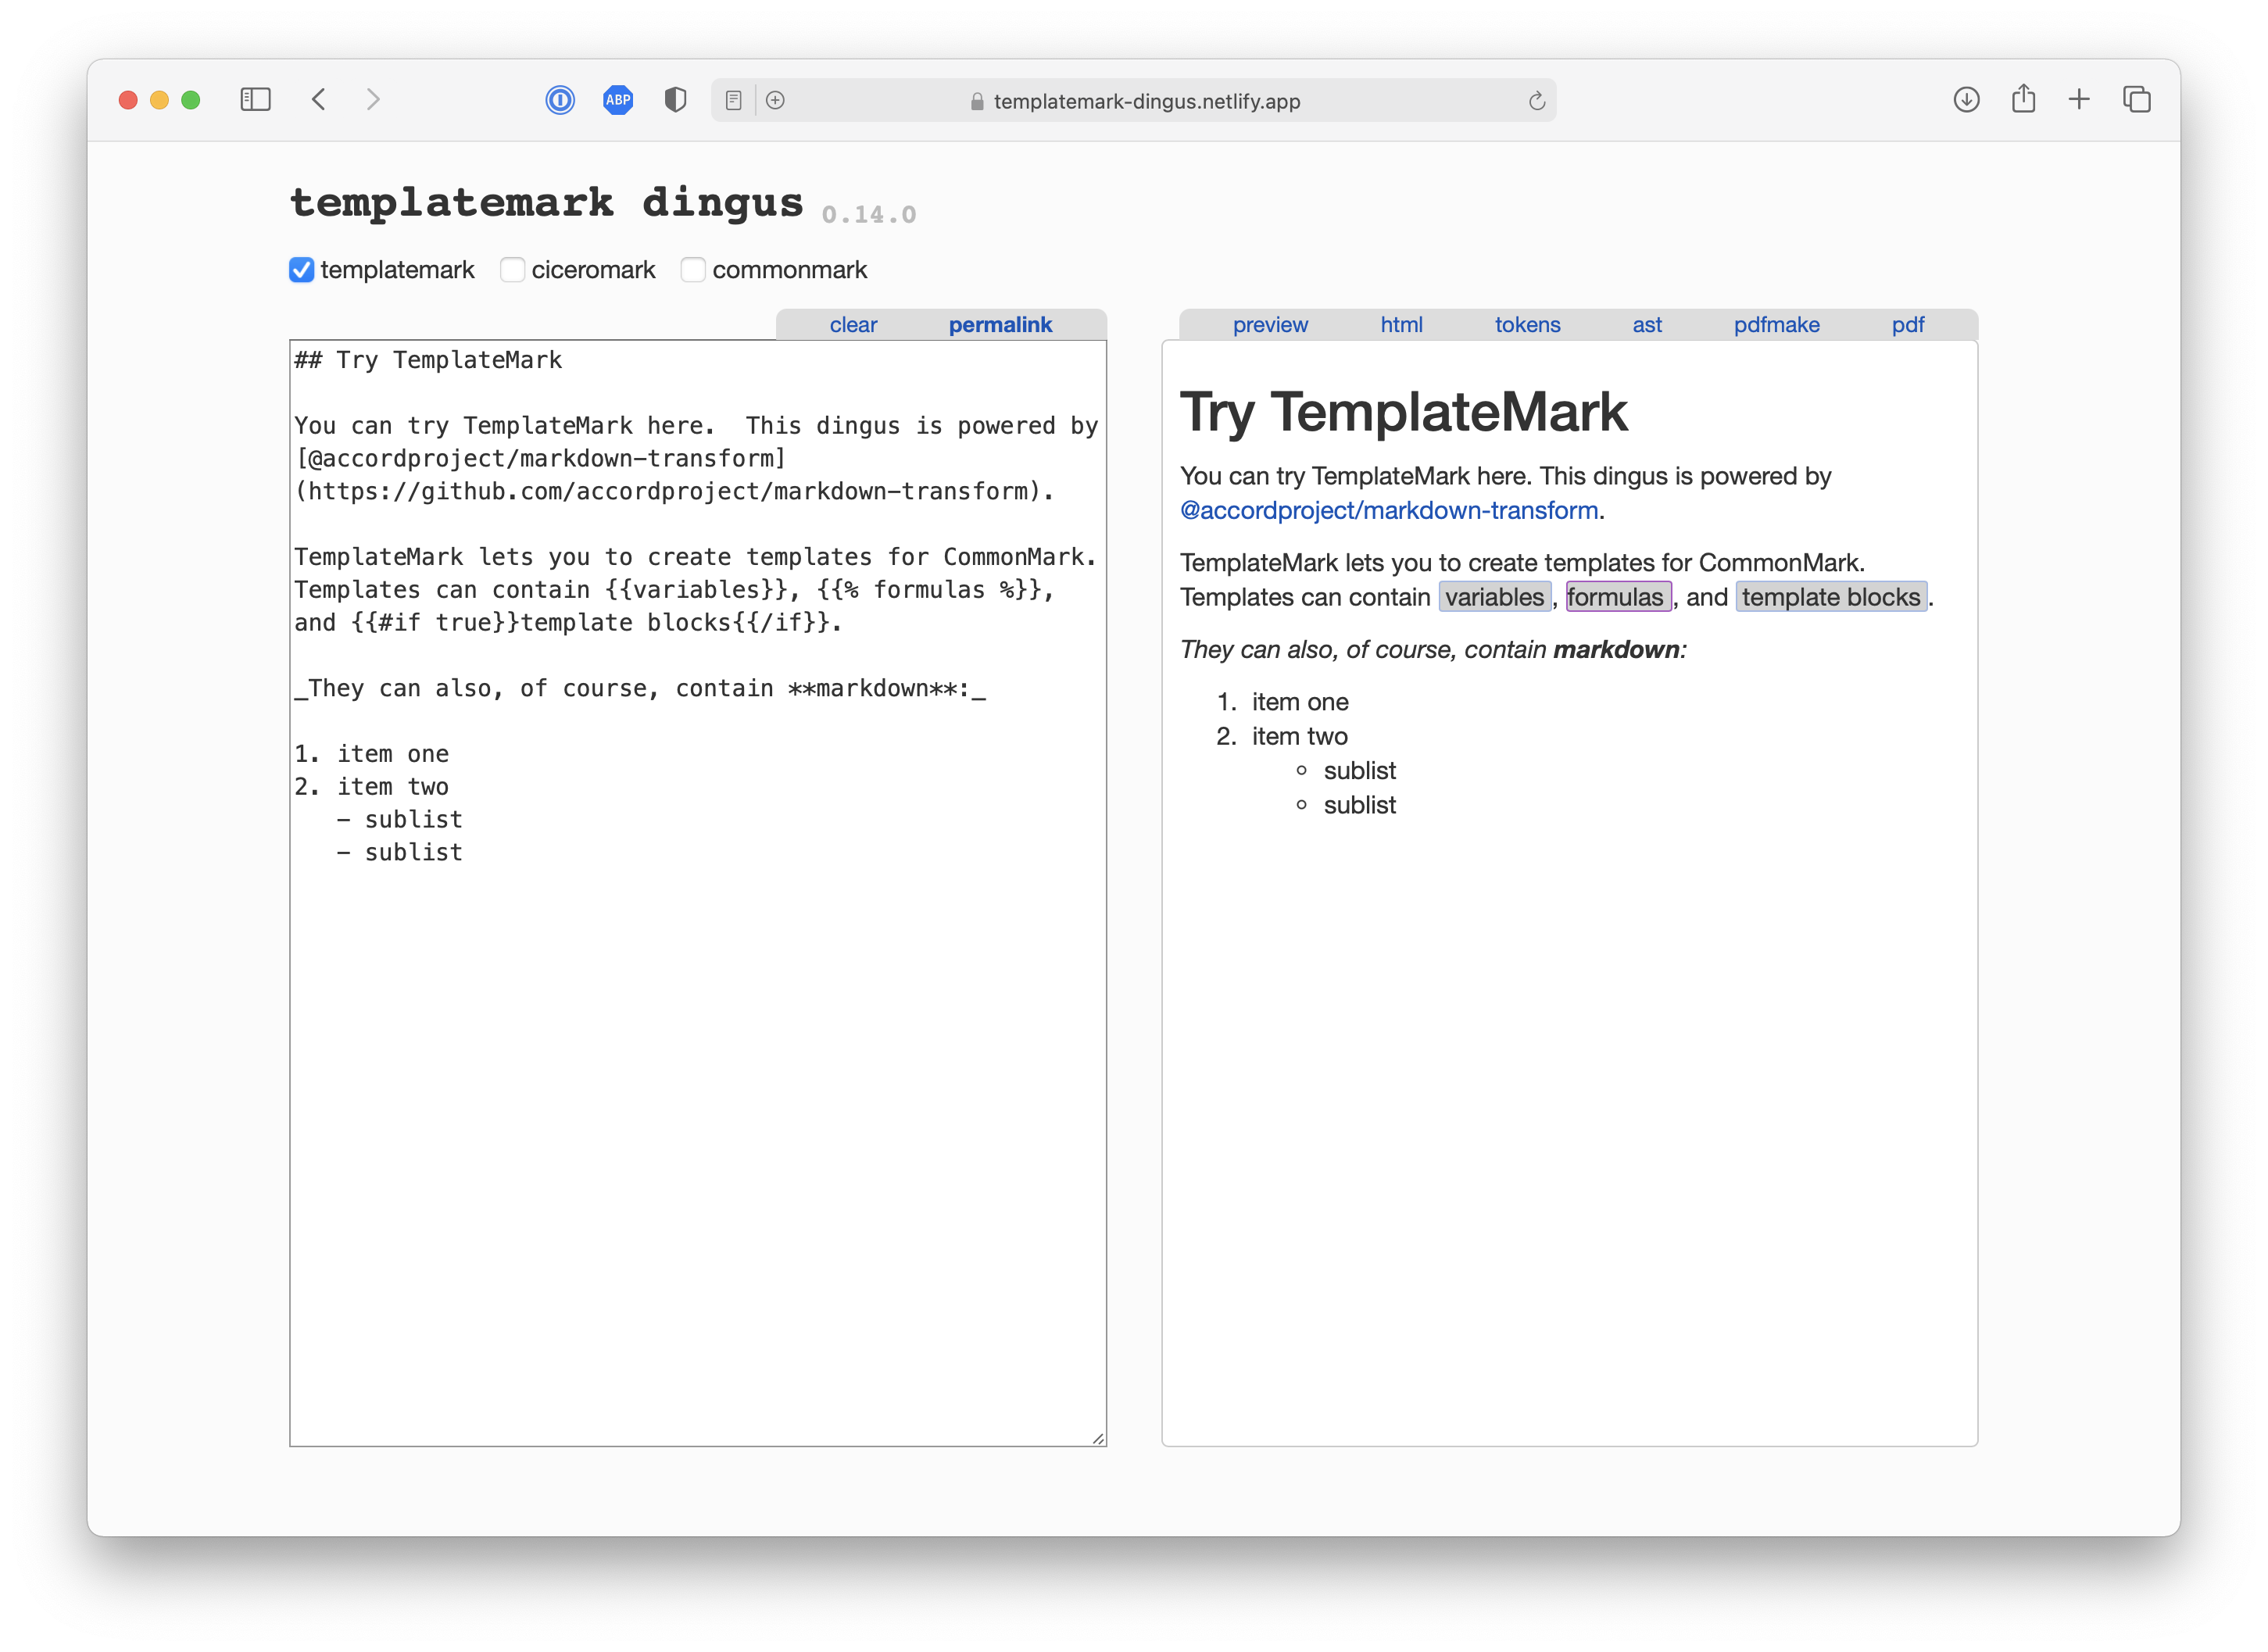
Task: Switch to the ast tab
Action: tap(1647, 325)
